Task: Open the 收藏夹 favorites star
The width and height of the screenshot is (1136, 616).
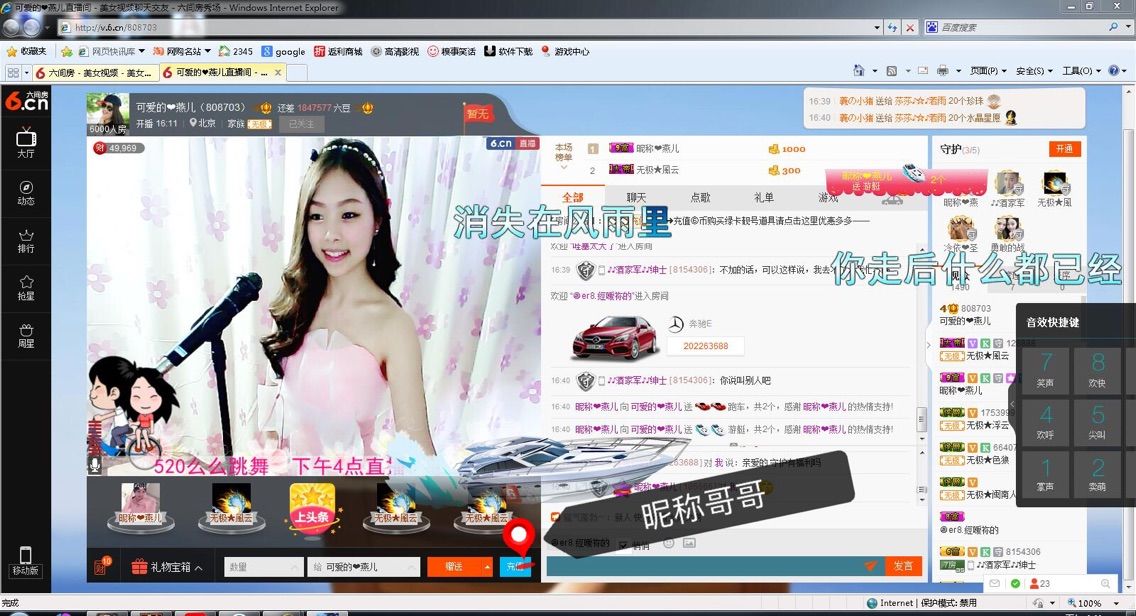Action: tap(26, 51)
